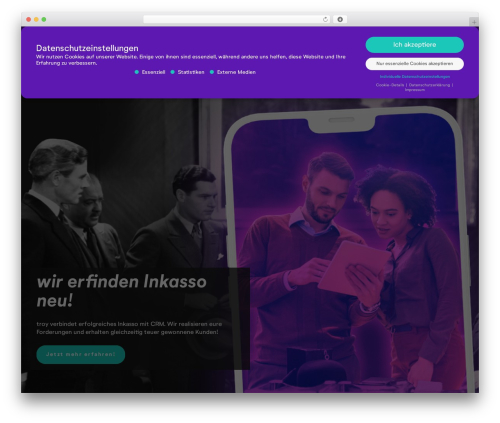Click the green maximize window button
Viewport: 500px width, 423px height.
[x=44, y=19]
